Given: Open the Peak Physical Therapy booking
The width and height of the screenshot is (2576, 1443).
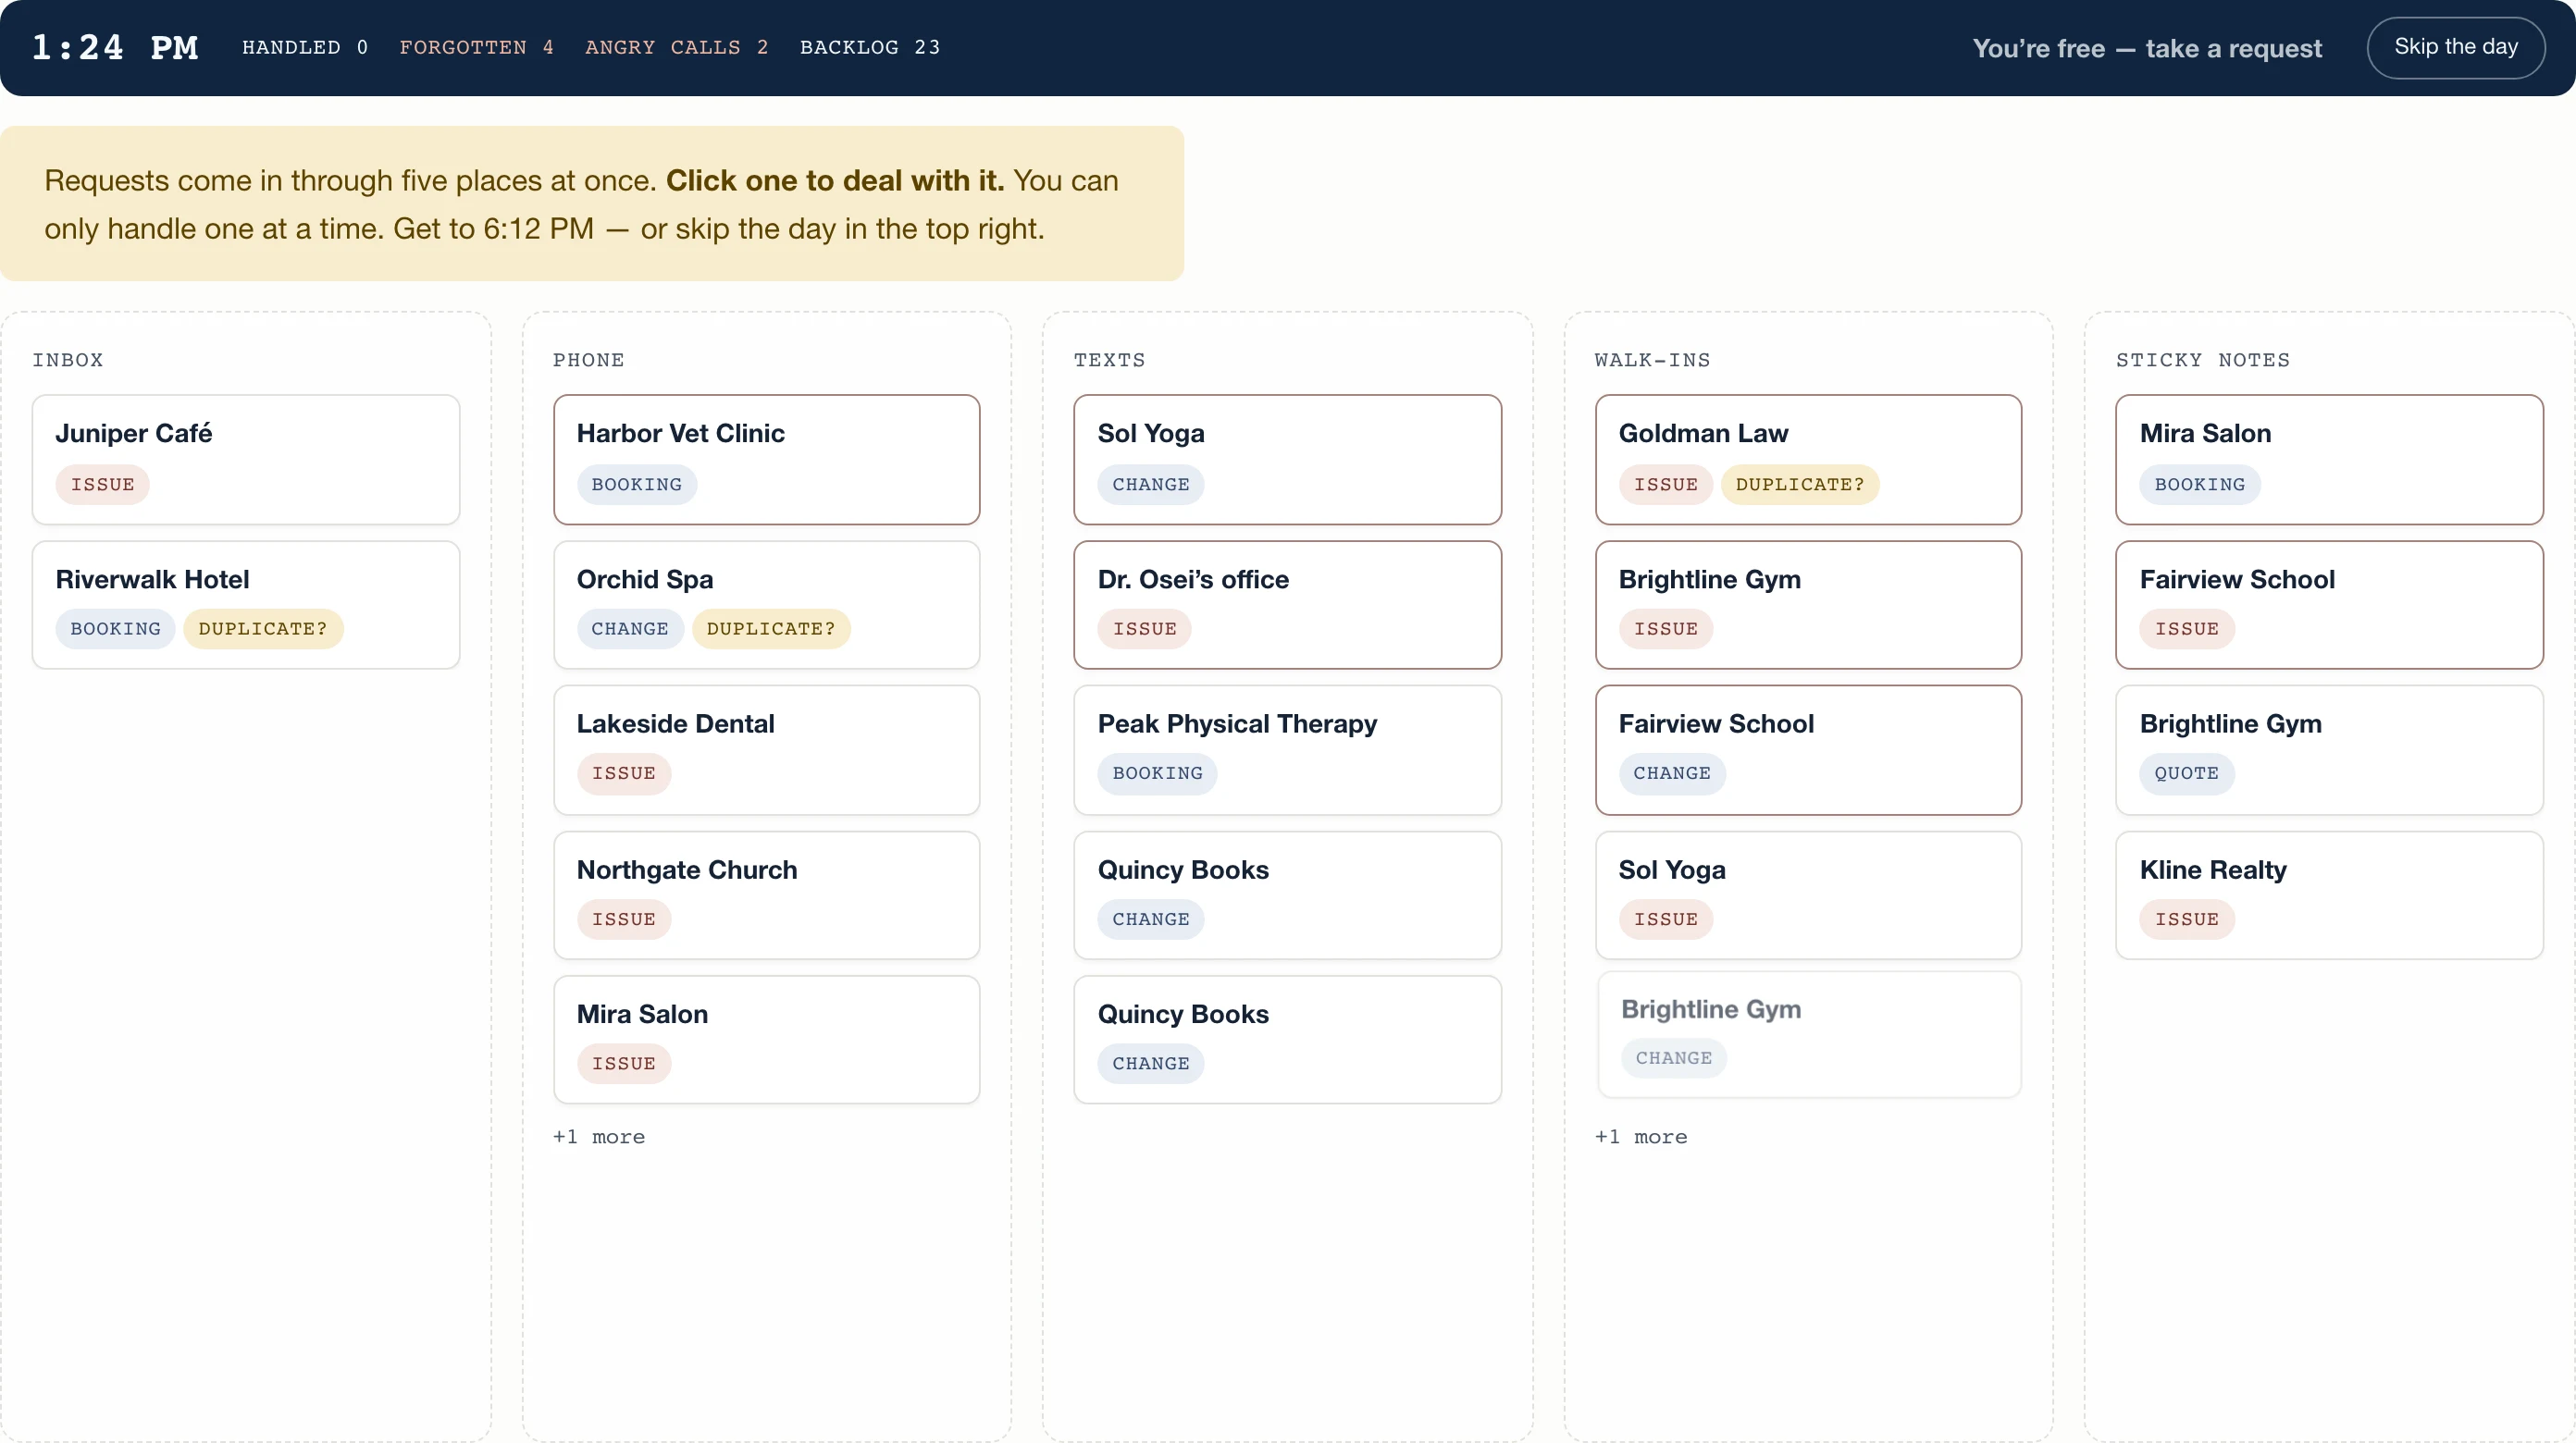Looking at the screenshot, I should point(1287,749).
